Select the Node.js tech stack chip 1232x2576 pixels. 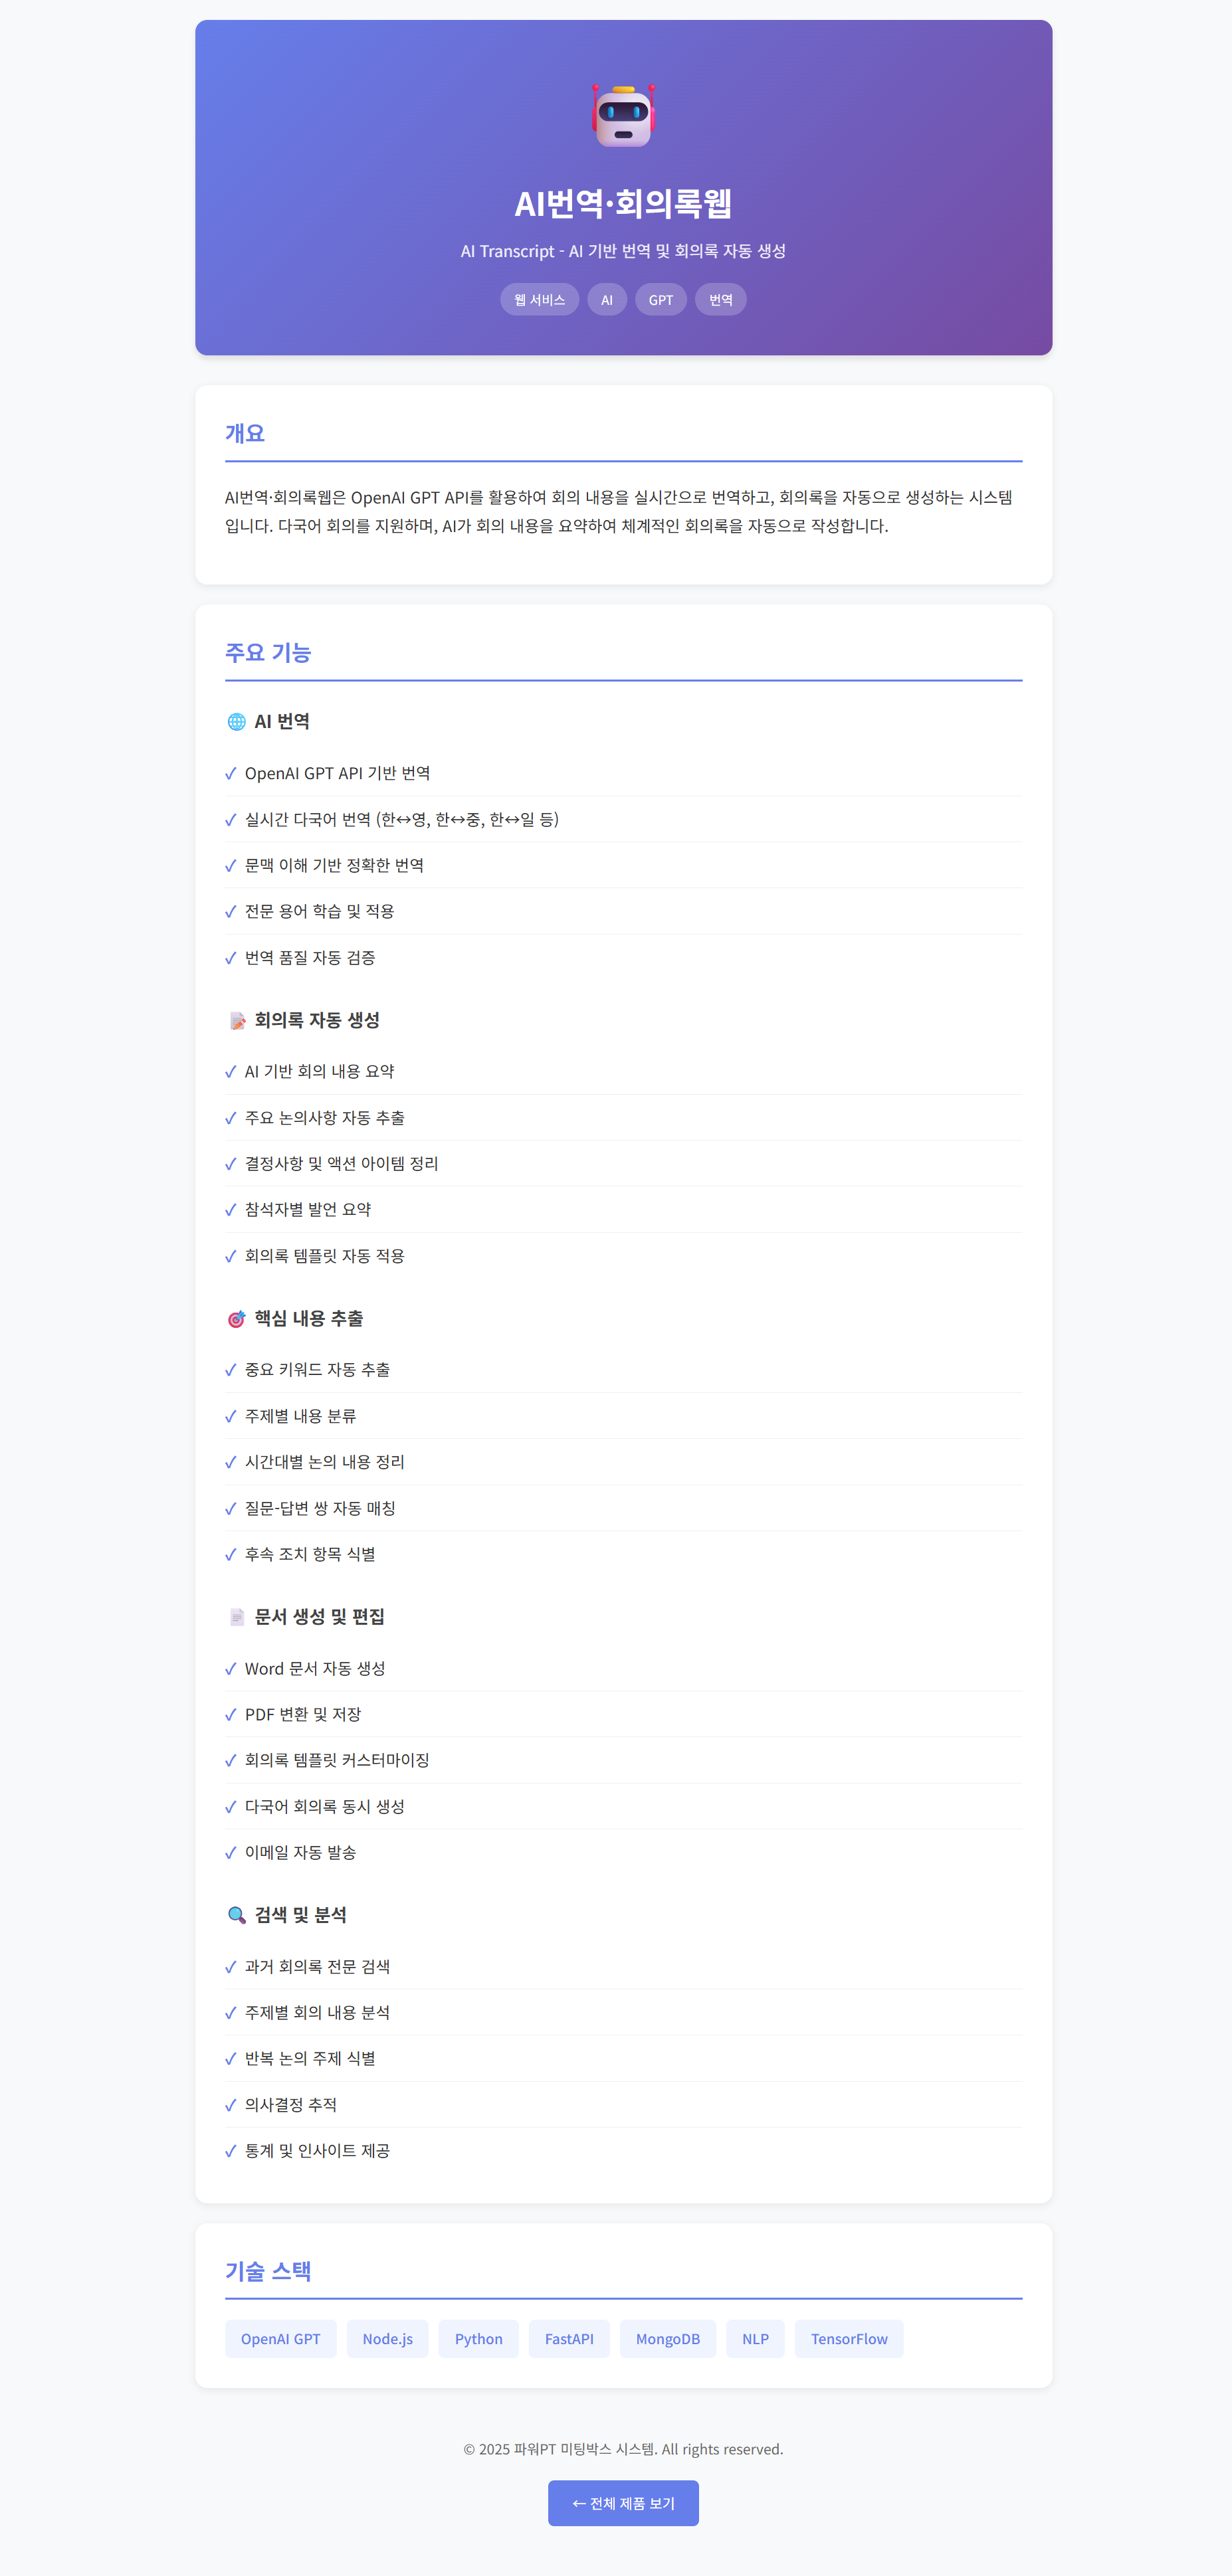(x=387, y=2339)
